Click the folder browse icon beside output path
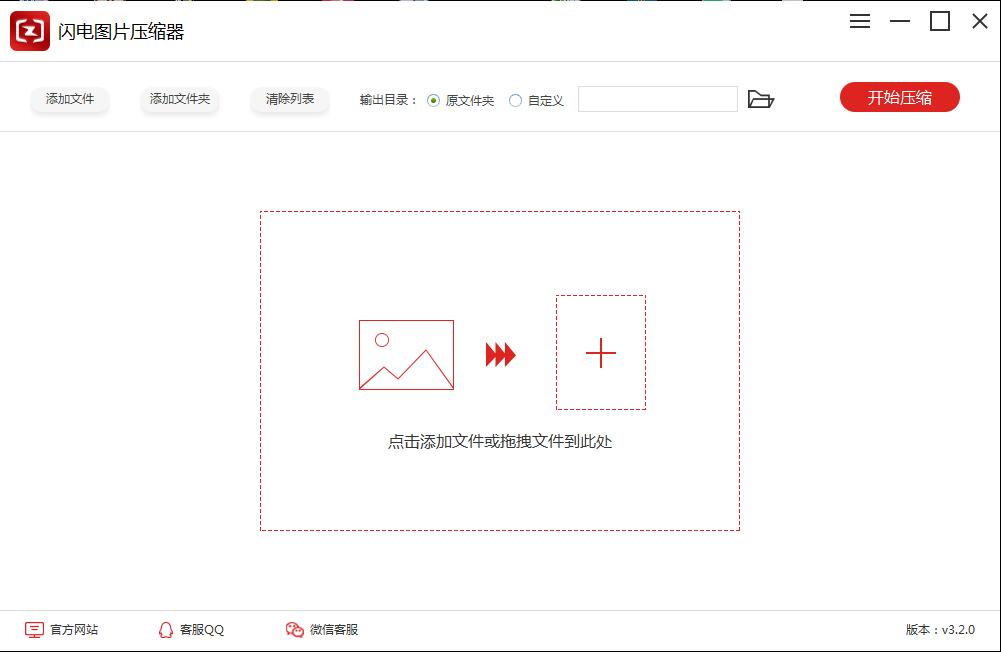The height and width of the screenshot is (652, 1001). pos(762,99)
